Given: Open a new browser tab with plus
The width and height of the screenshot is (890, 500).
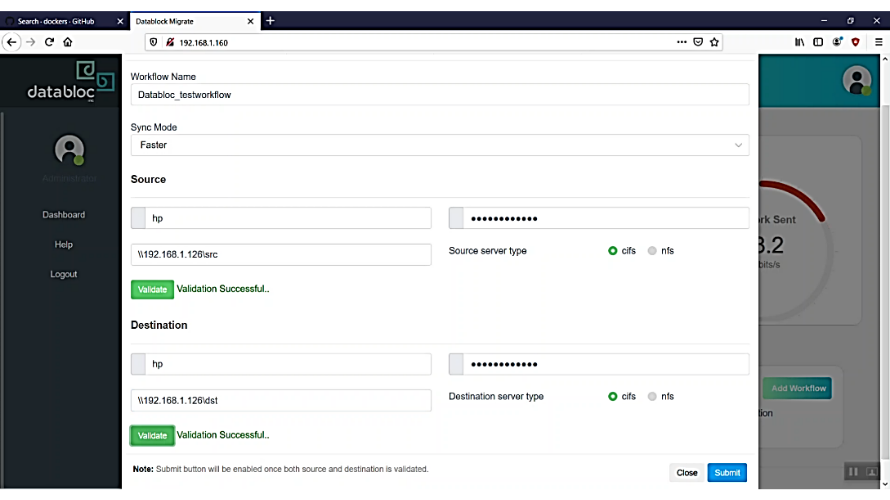Looking at the screenshot, I should [x=270, y=21].
